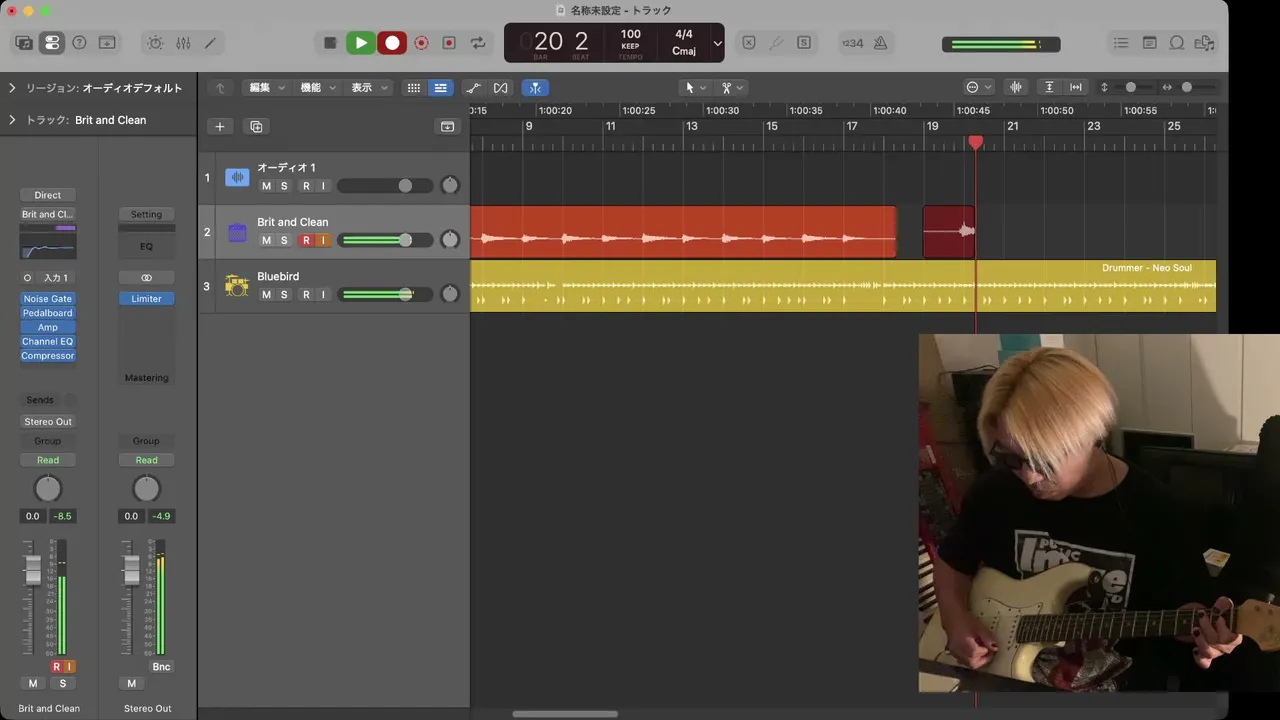
Task: Open the media Browsers icon
Action: (x=1205, y=43)
